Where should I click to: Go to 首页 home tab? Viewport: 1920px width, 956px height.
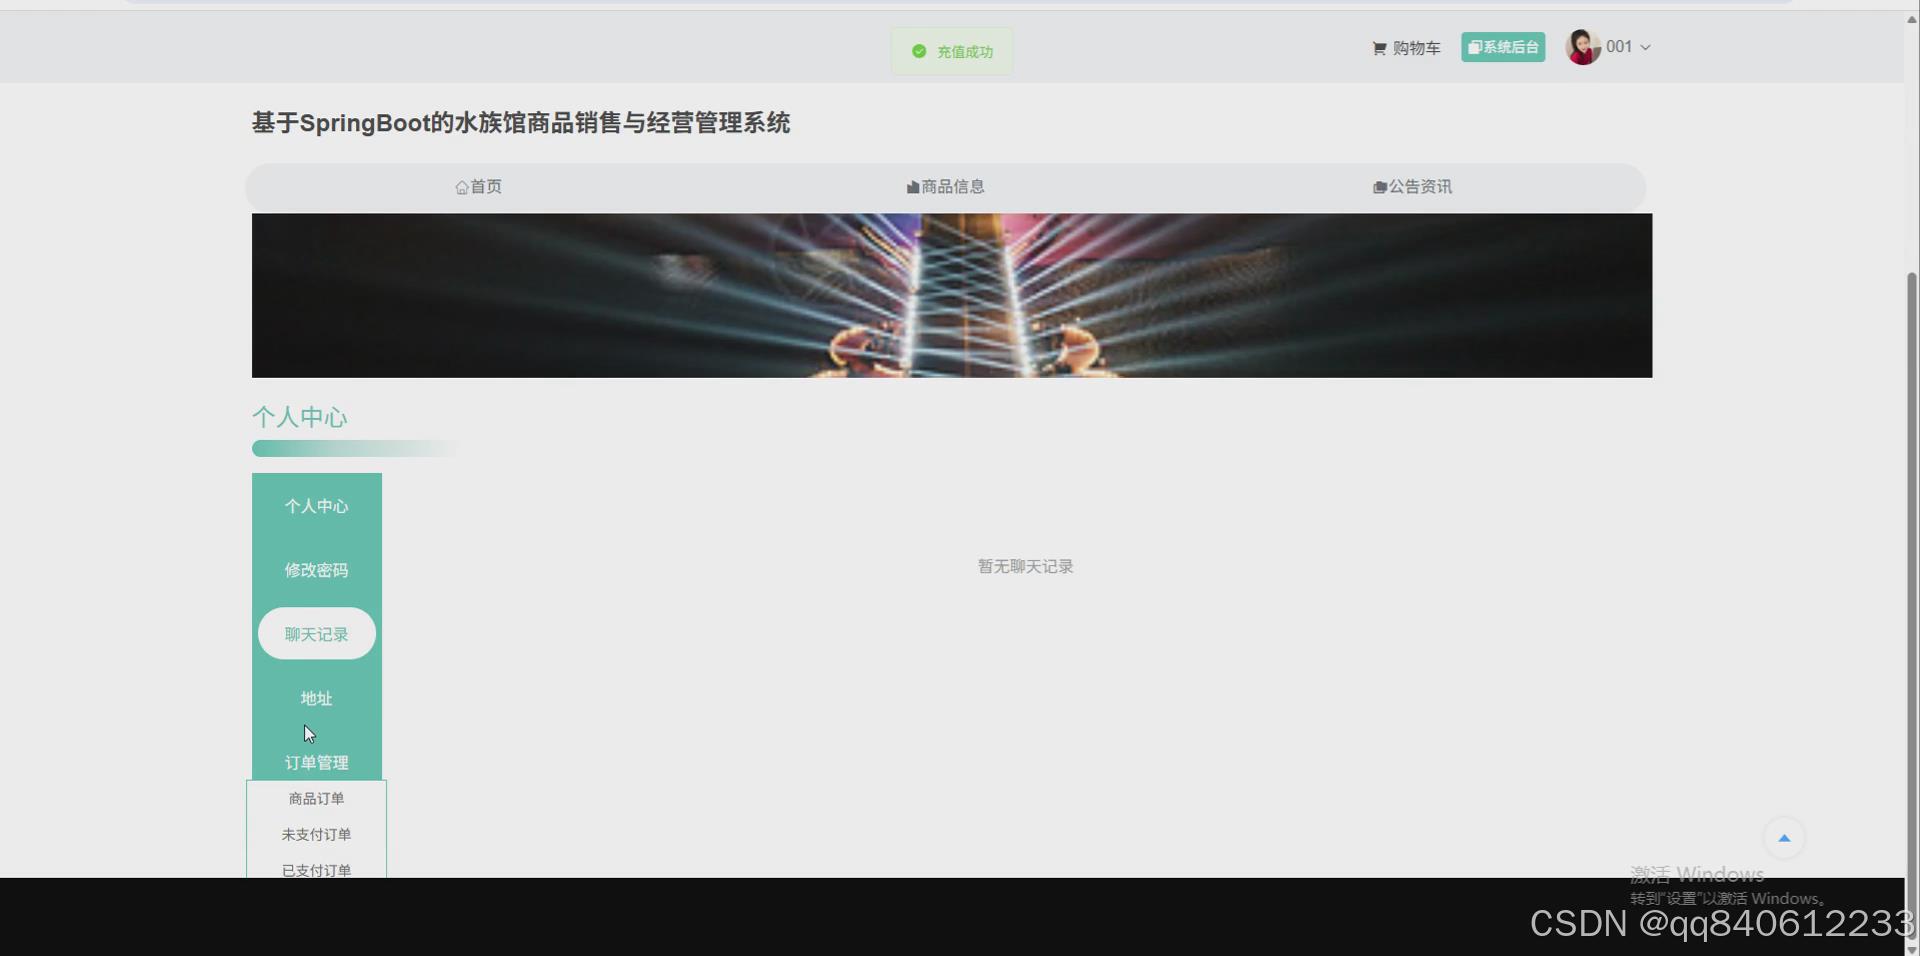click(x=478, y=187)
